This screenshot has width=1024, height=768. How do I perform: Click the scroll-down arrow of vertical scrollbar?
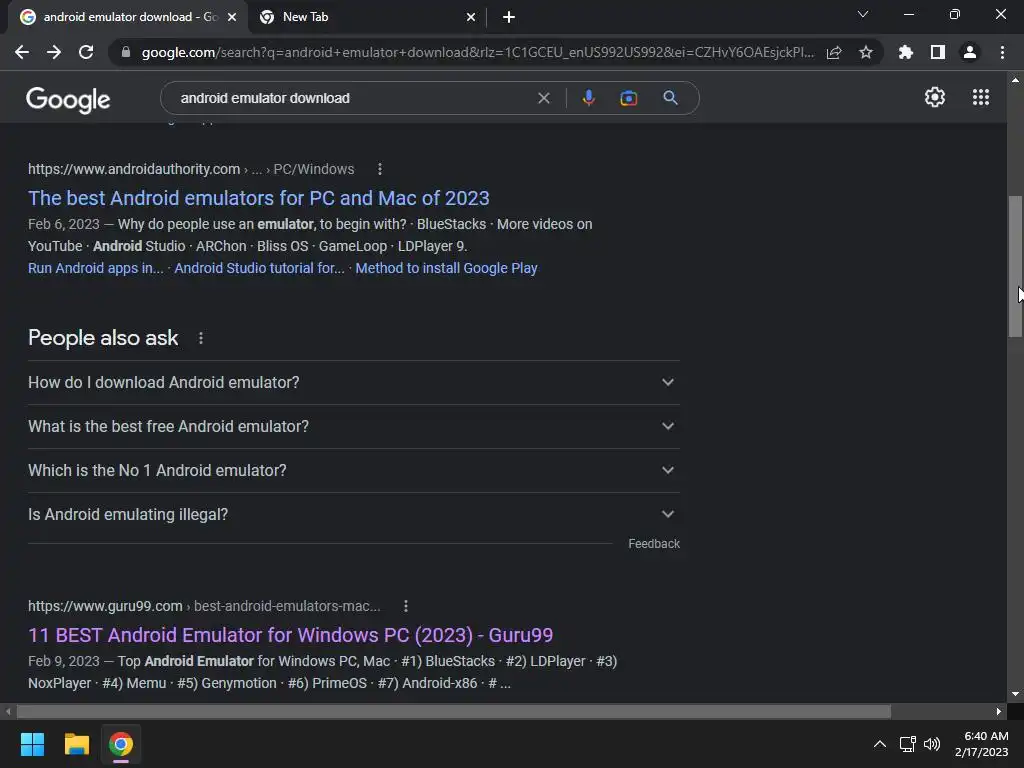pos(1015,694)
